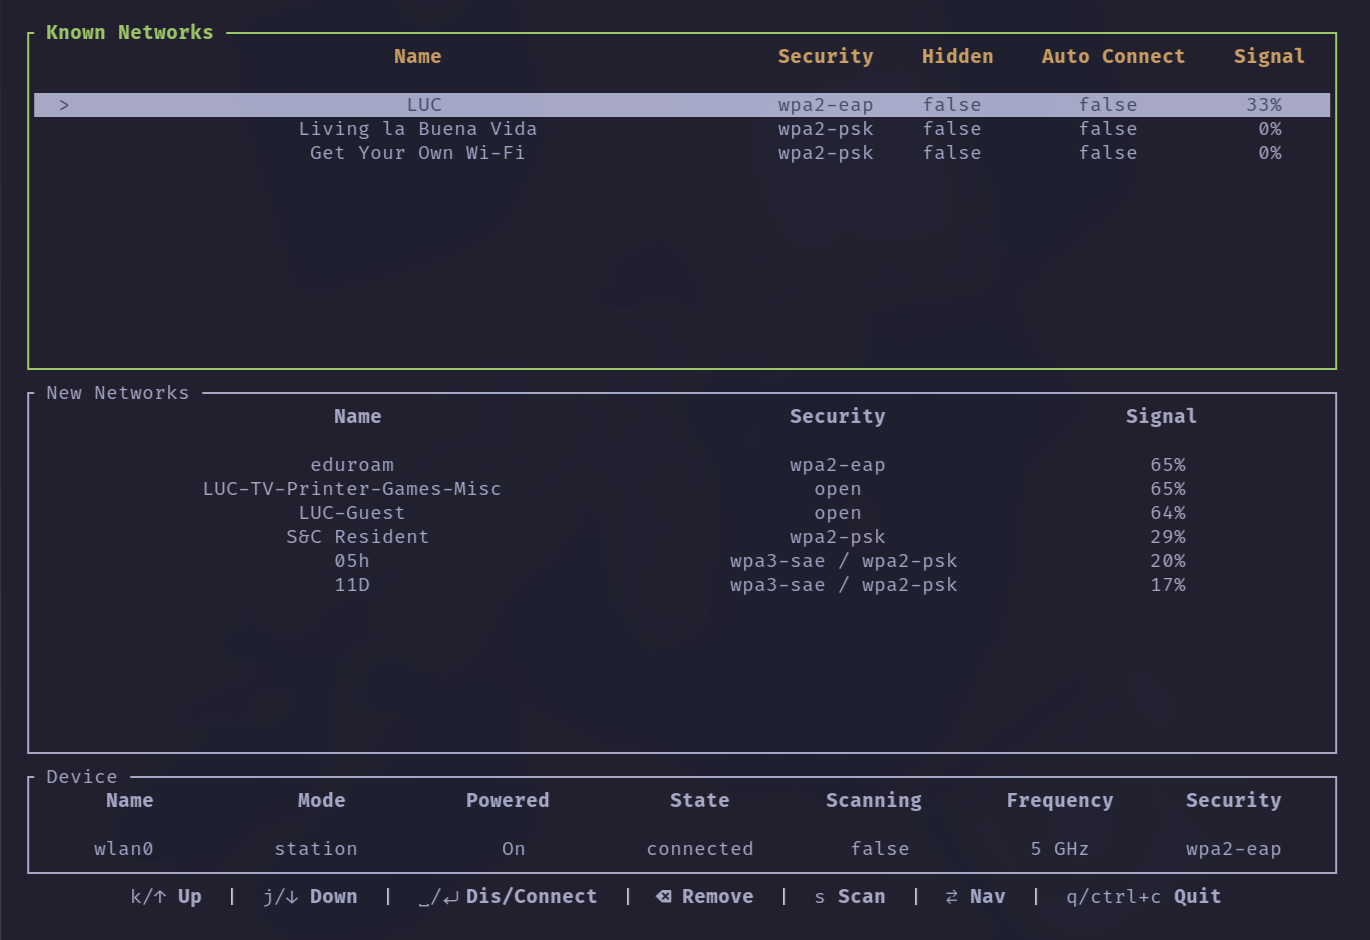This screenshot has width=1370, height=940.
Task: Click the Nav arrows icon
Action: (x=951, y=897)
